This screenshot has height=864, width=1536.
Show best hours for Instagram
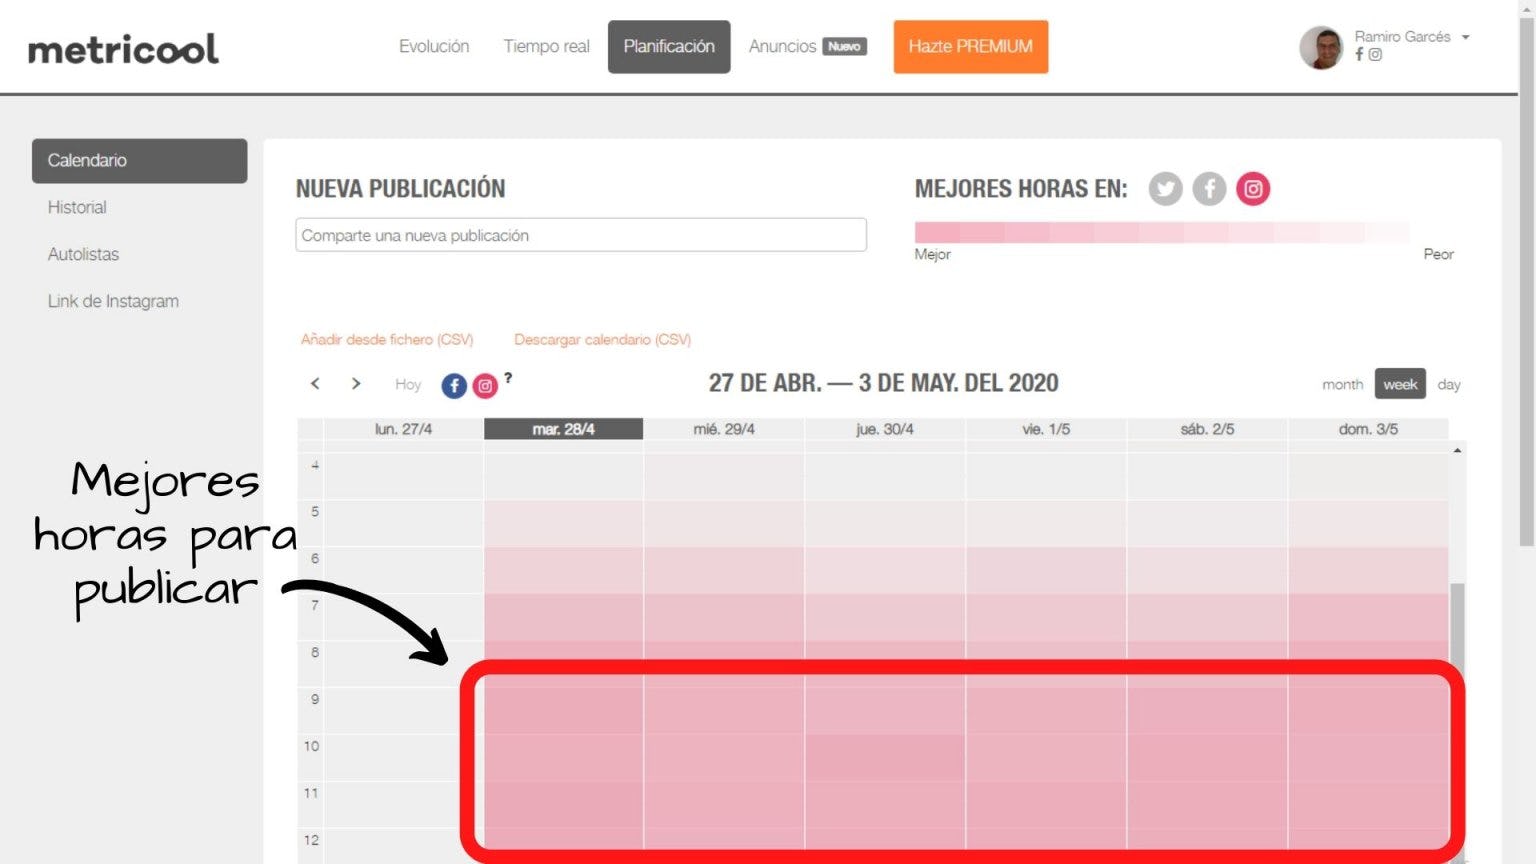(1253, 189)
